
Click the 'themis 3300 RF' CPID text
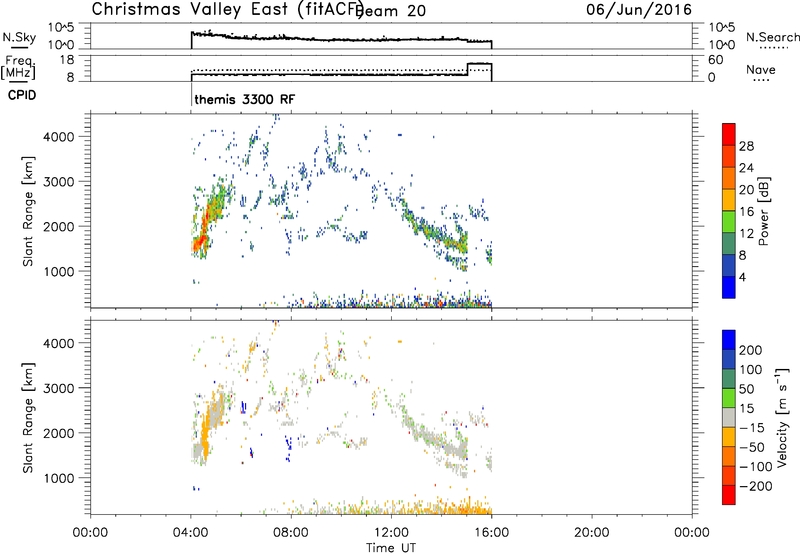pos(244,99)
